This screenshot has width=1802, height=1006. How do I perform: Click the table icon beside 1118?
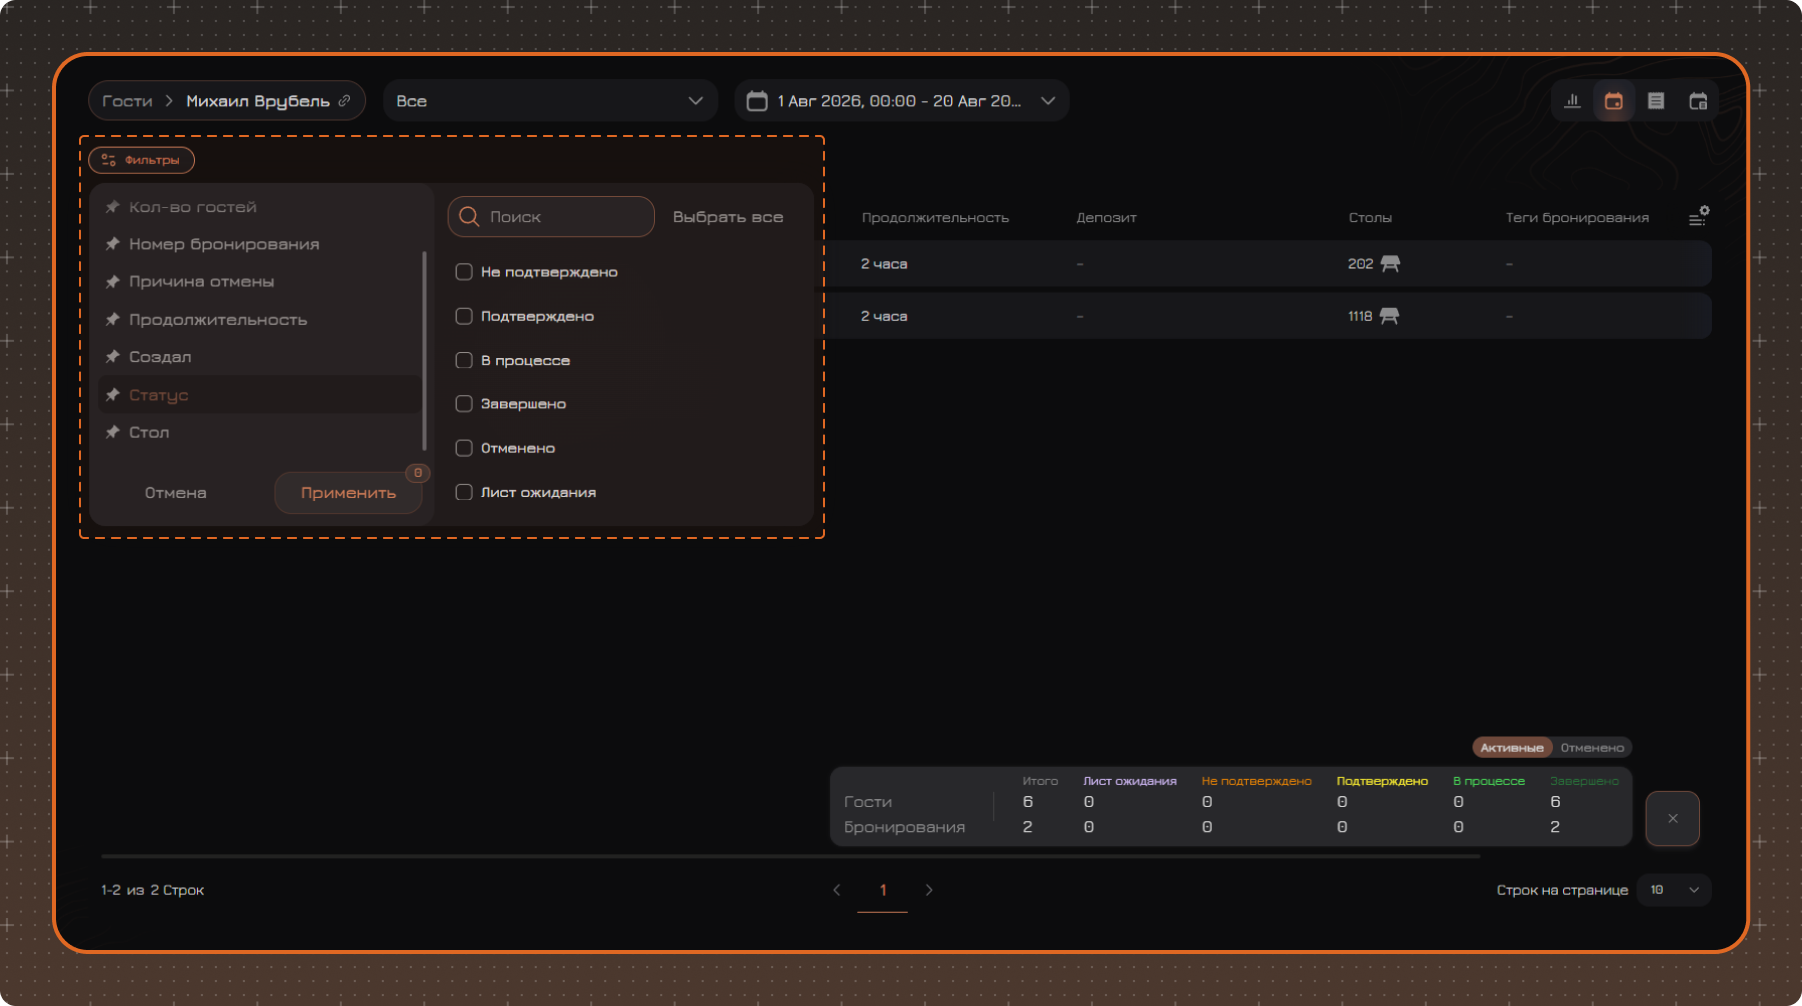[1389, 316]
